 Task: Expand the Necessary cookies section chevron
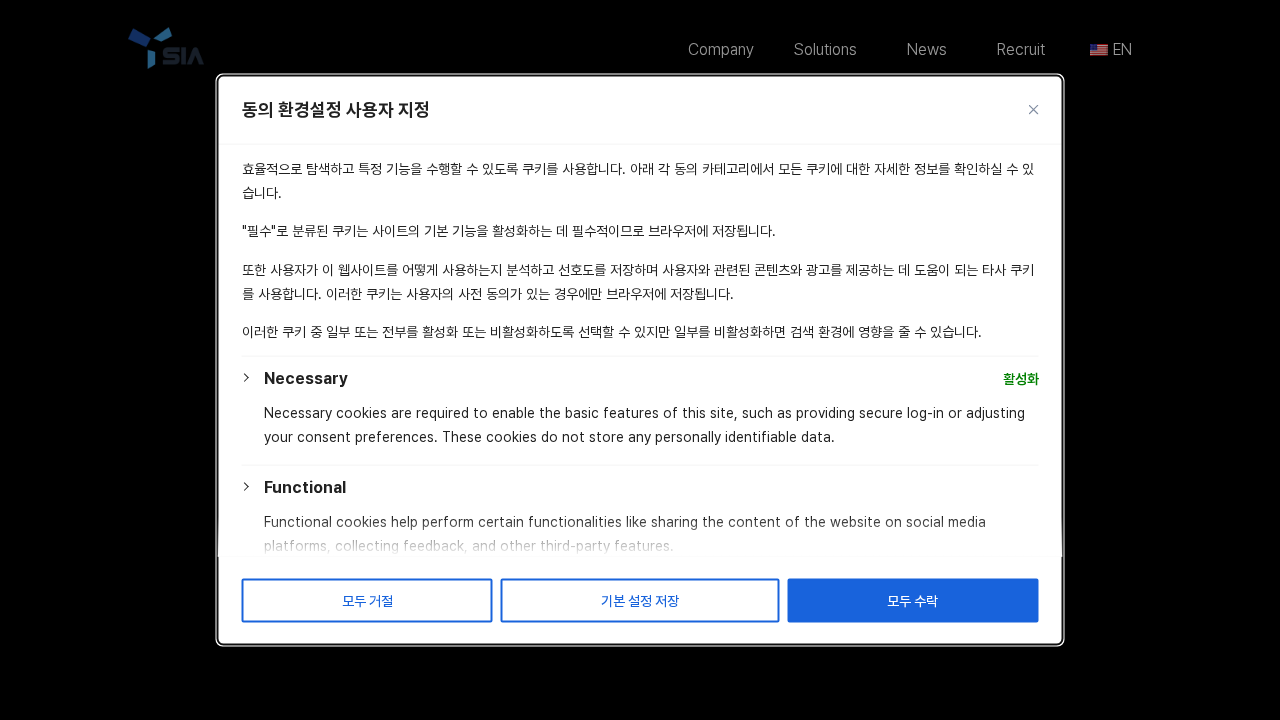pos(246,378)
